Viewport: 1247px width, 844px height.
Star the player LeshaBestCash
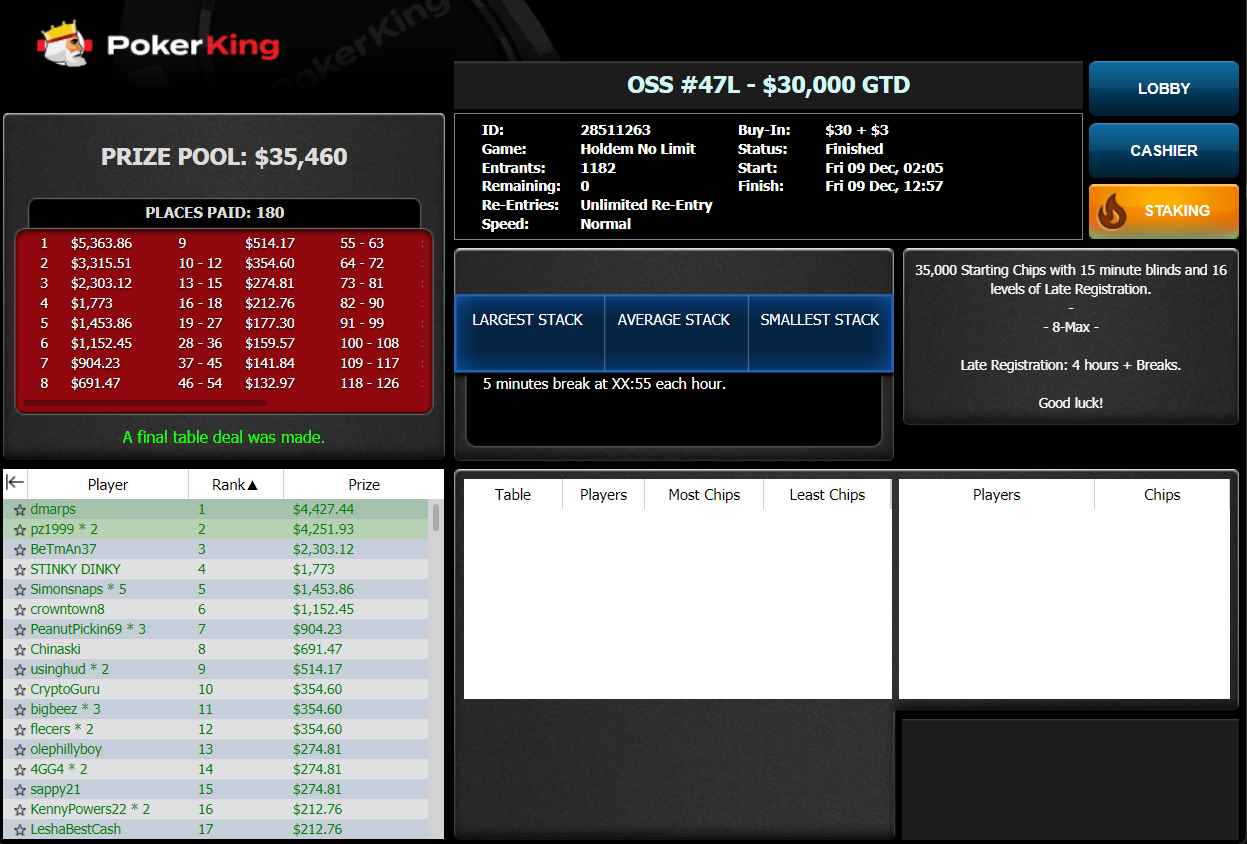[19, 830]
